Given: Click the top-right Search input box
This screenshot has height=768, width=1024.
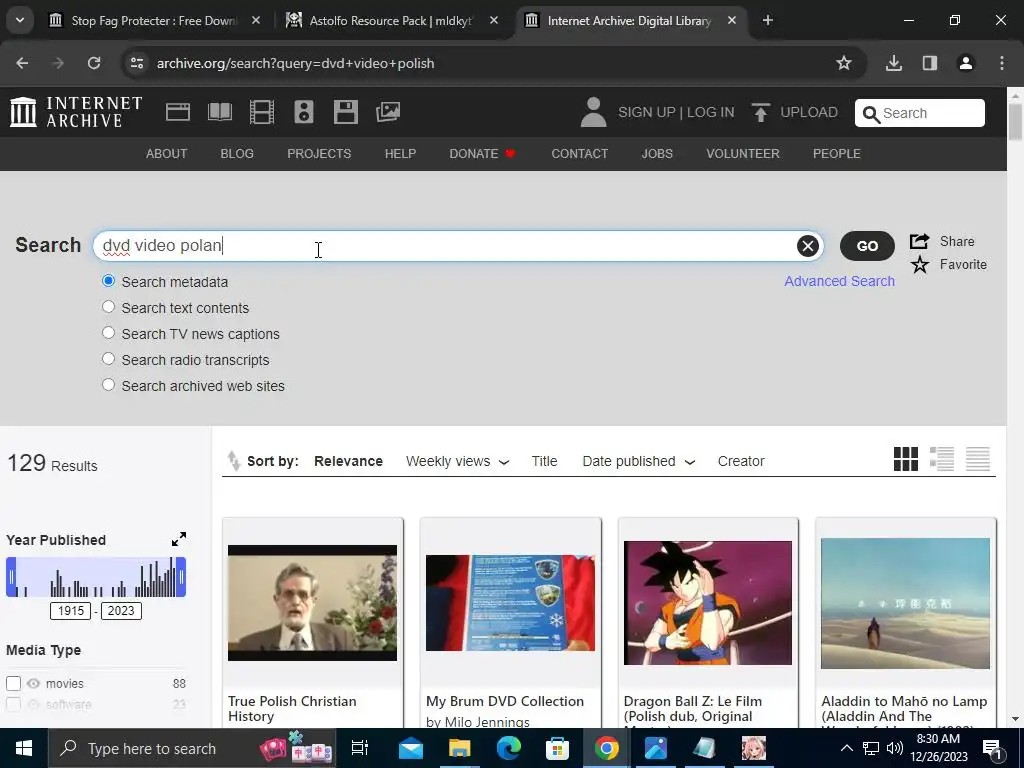Looking at the screenshot, I should pyautogui.click(x=920, y=113).
